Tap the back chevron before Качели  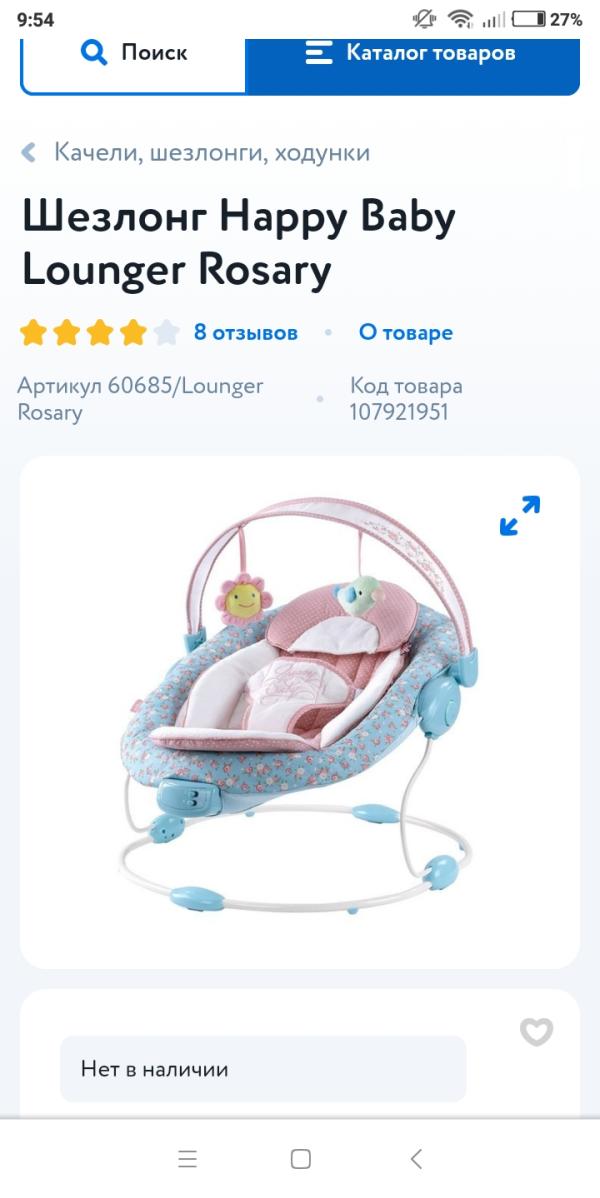pos(28,152)
